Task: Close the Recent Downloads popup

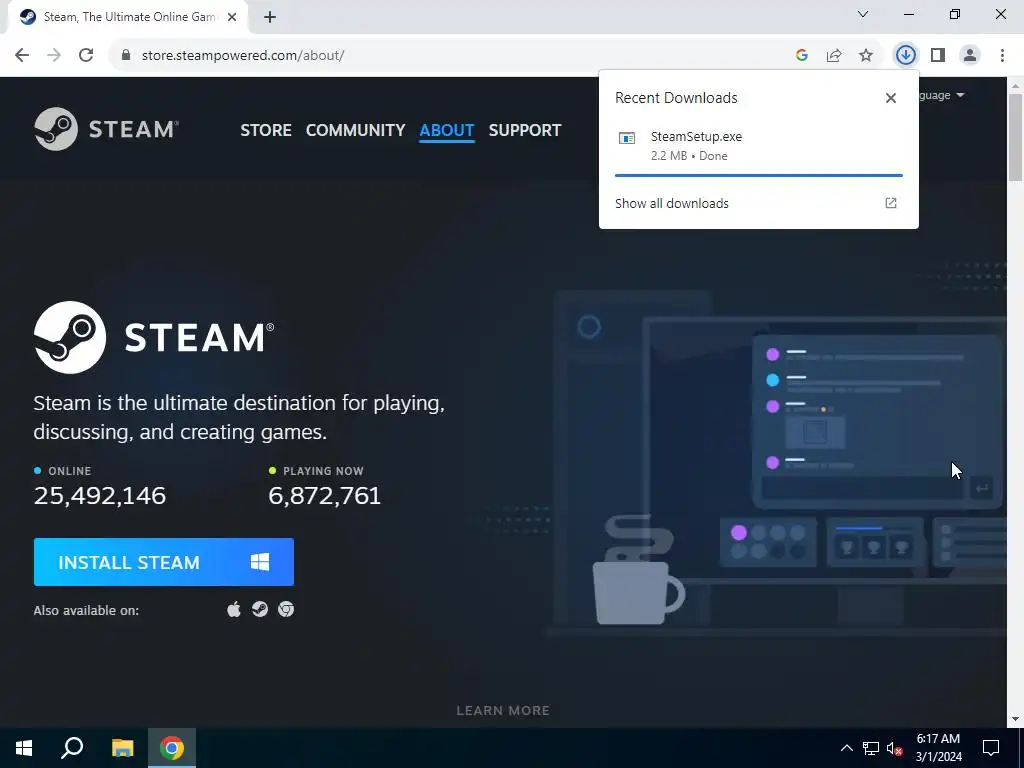Action: coord(891,98)
